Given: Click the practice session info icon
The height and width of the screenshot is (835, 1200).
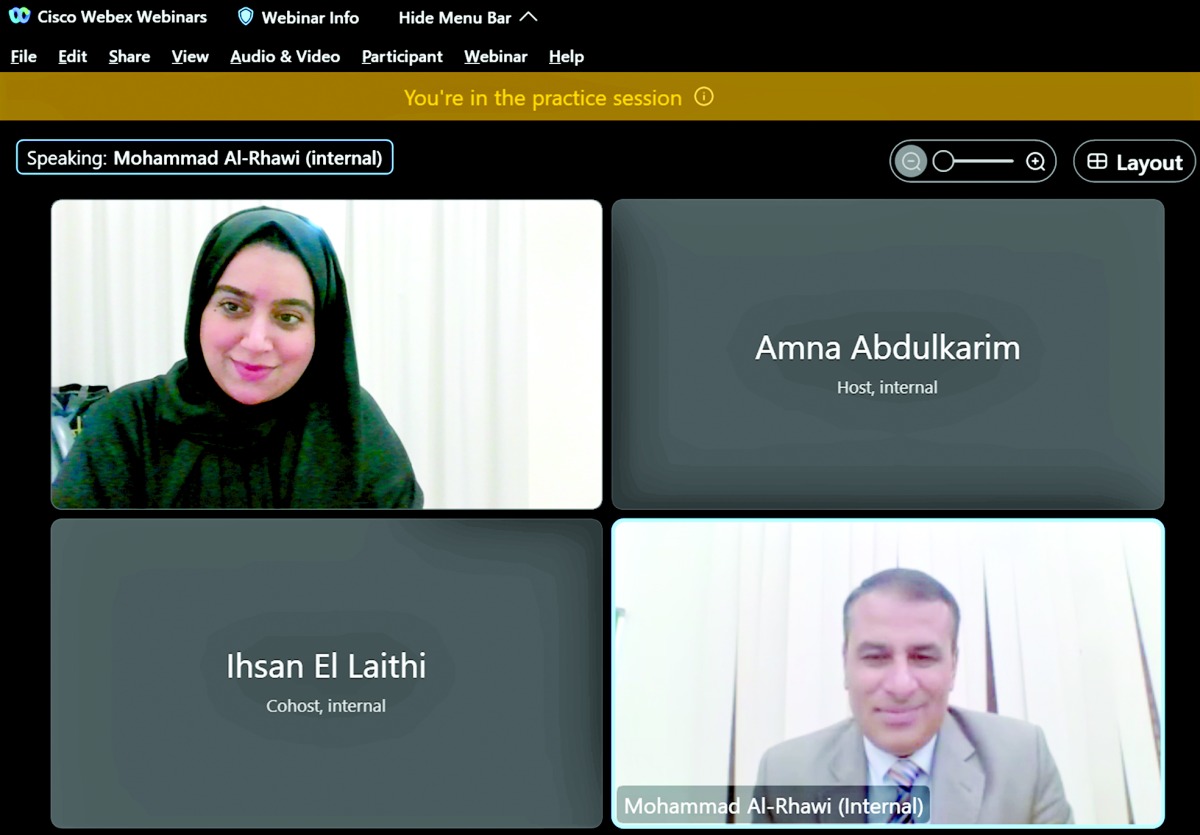Looking at the screenshot, I should pos(704,97).
